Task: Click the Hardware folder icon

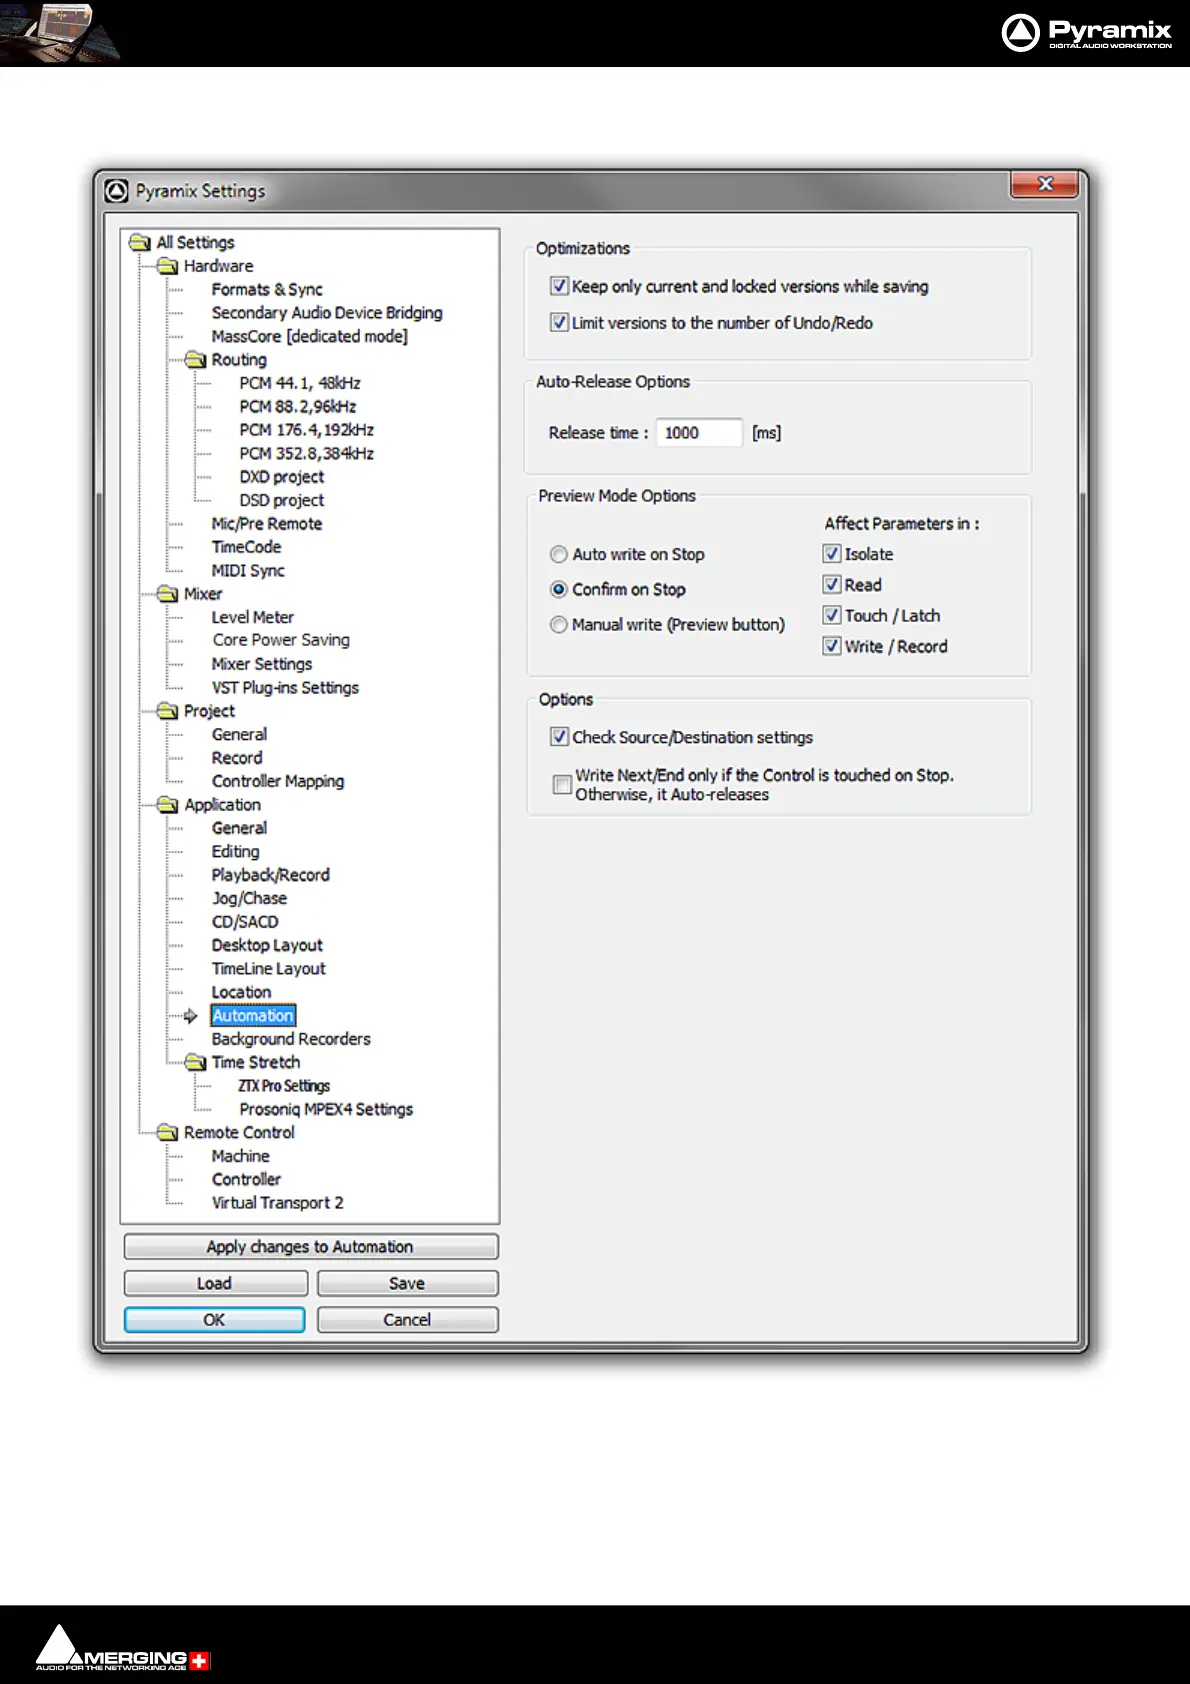Action: (168, 266)
